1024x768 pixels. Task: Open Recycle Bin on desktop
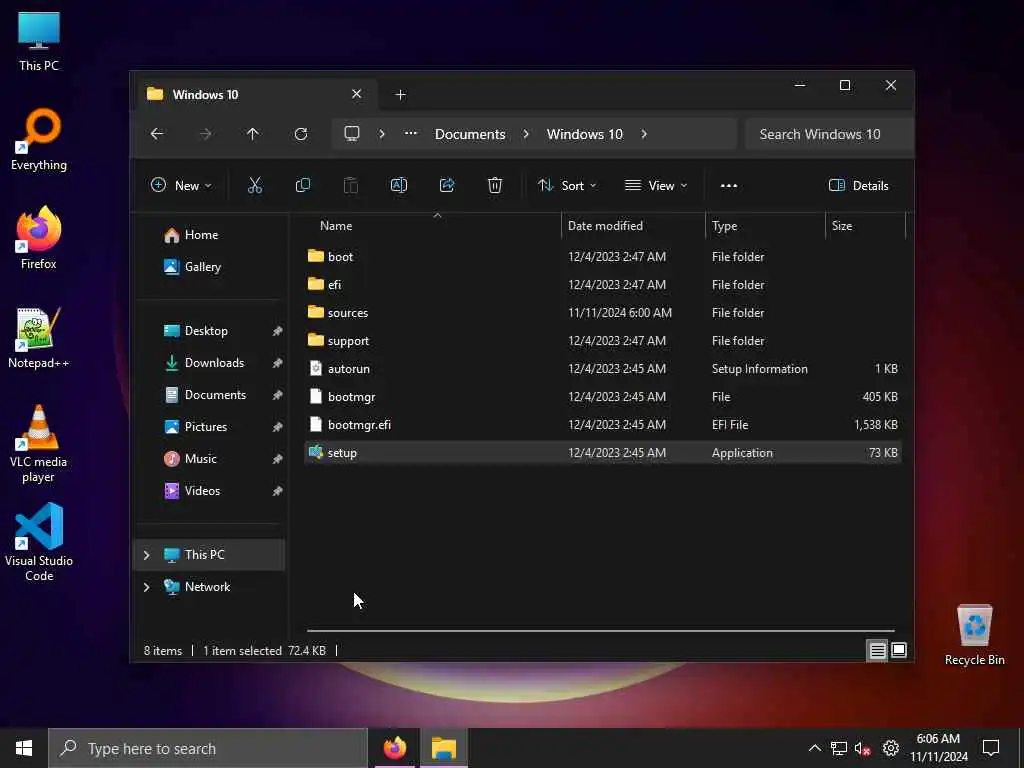974,635
